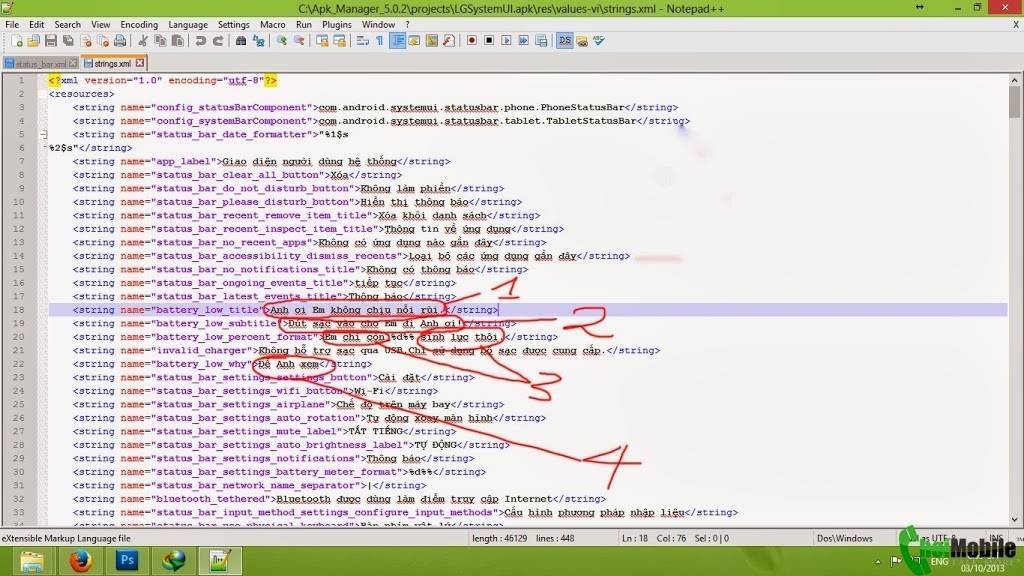Screen dimensions: 1024x576
Task: Close the status_bar.xml tab
Action: coord(73,63)
